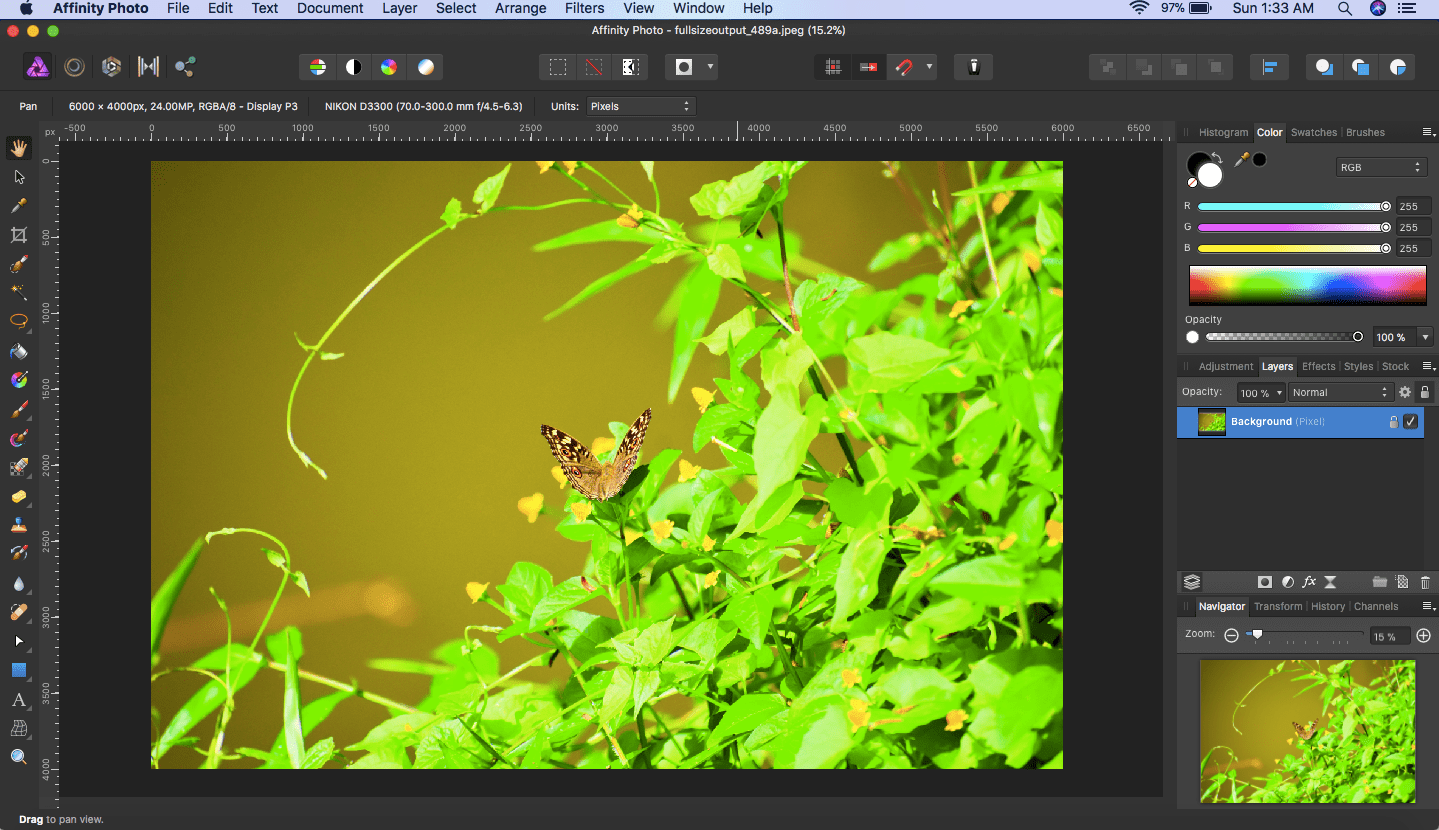
Task: Select the Rectangle shape tool
Action: [18, 670]
